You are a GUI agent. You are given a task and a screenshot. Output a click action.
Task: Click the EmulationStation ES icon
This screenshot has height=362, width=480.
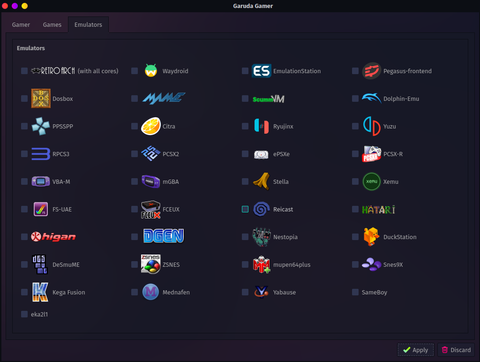click(261, 71)
